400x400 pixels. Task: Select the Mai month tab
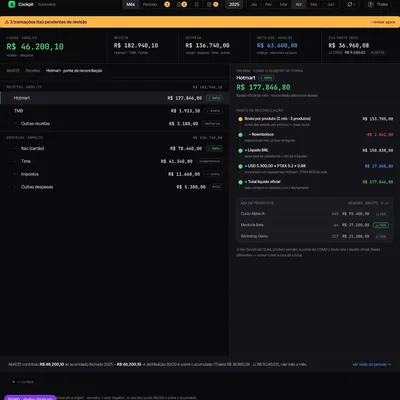314,4
